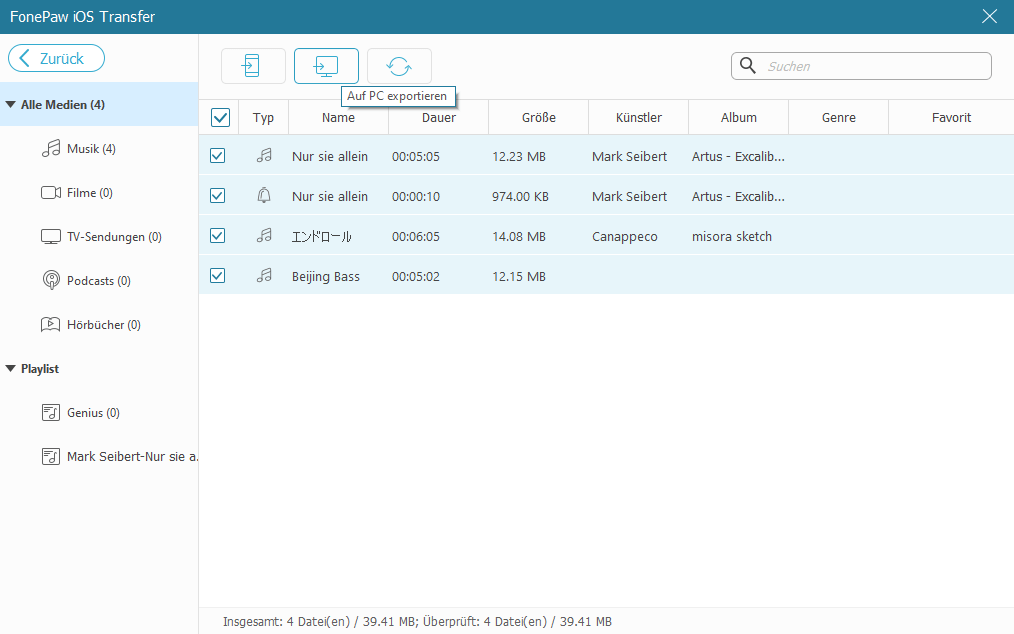Sort by the Album column header

click(739, 118)
